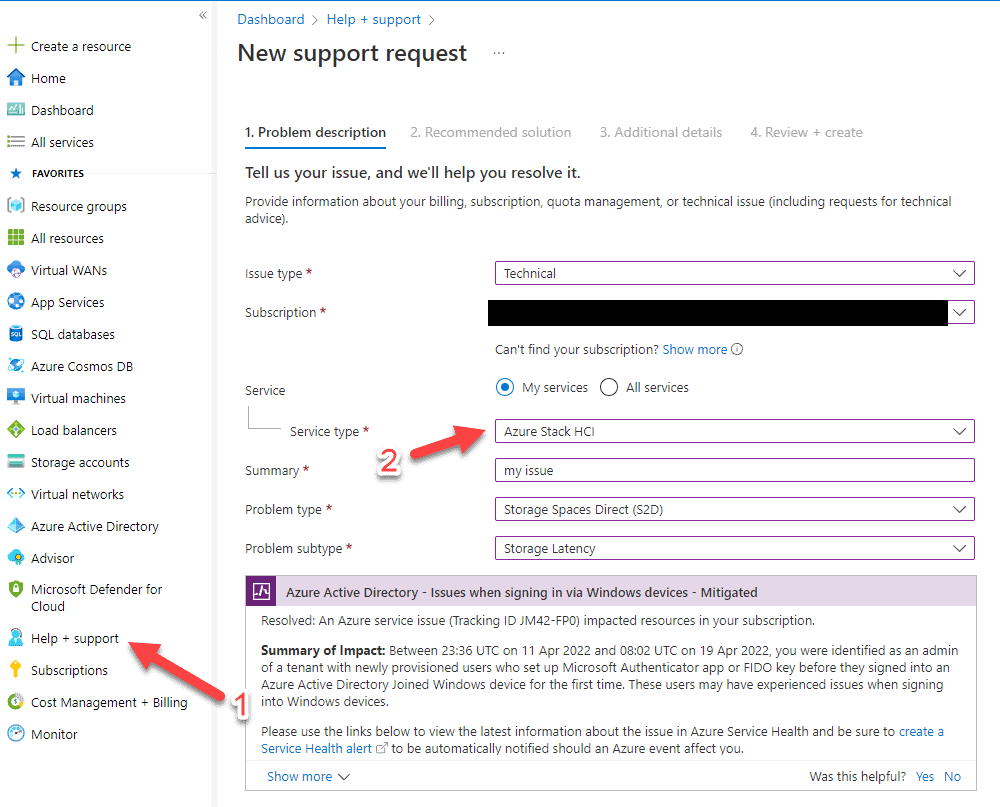Collapse the sidebar with double chevron
The height and width of the screenshot is (807, 1000).
click(202, 15)
